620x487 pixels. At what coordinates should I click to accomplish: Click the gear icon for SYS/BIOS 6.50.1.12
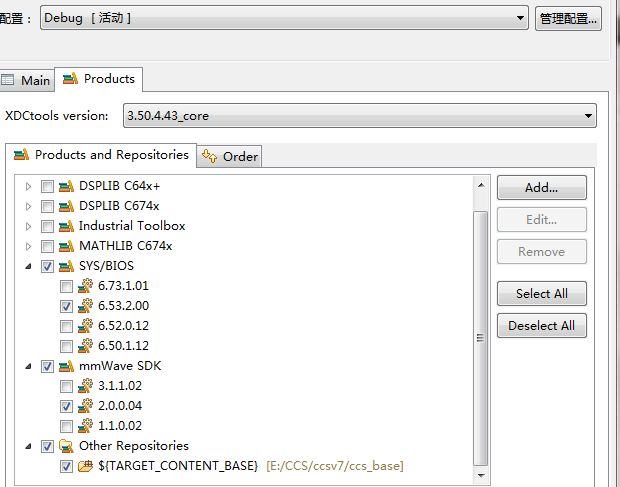(85, 346)
